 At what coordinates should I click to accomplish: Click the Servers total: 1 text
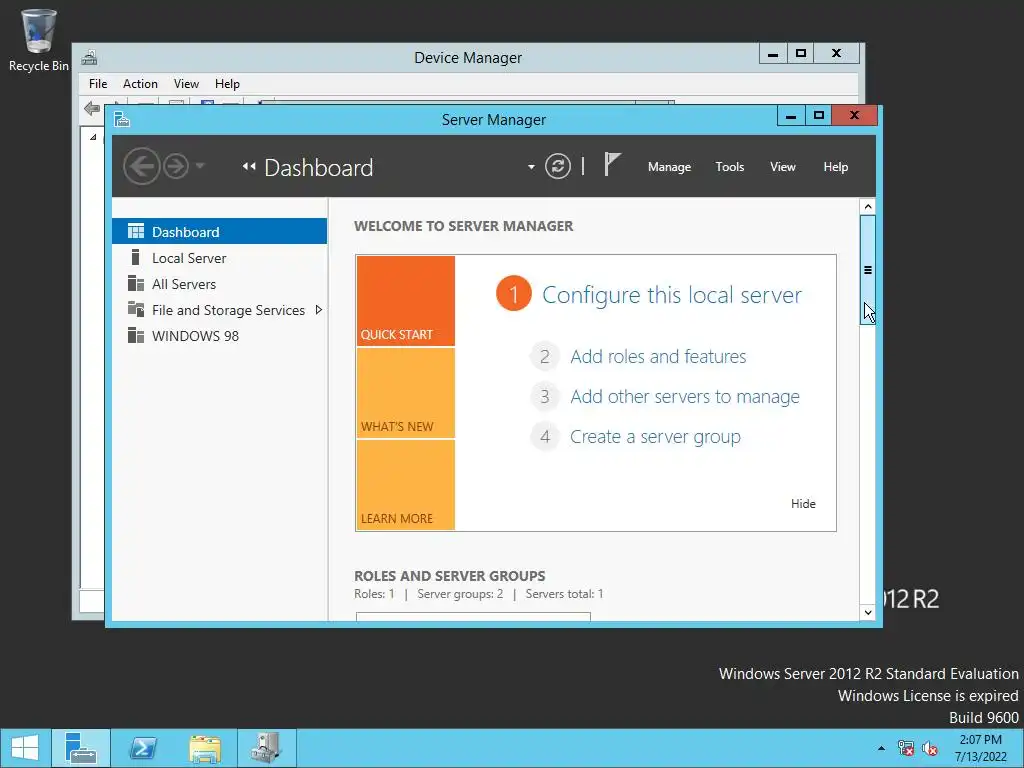point(564,594)
